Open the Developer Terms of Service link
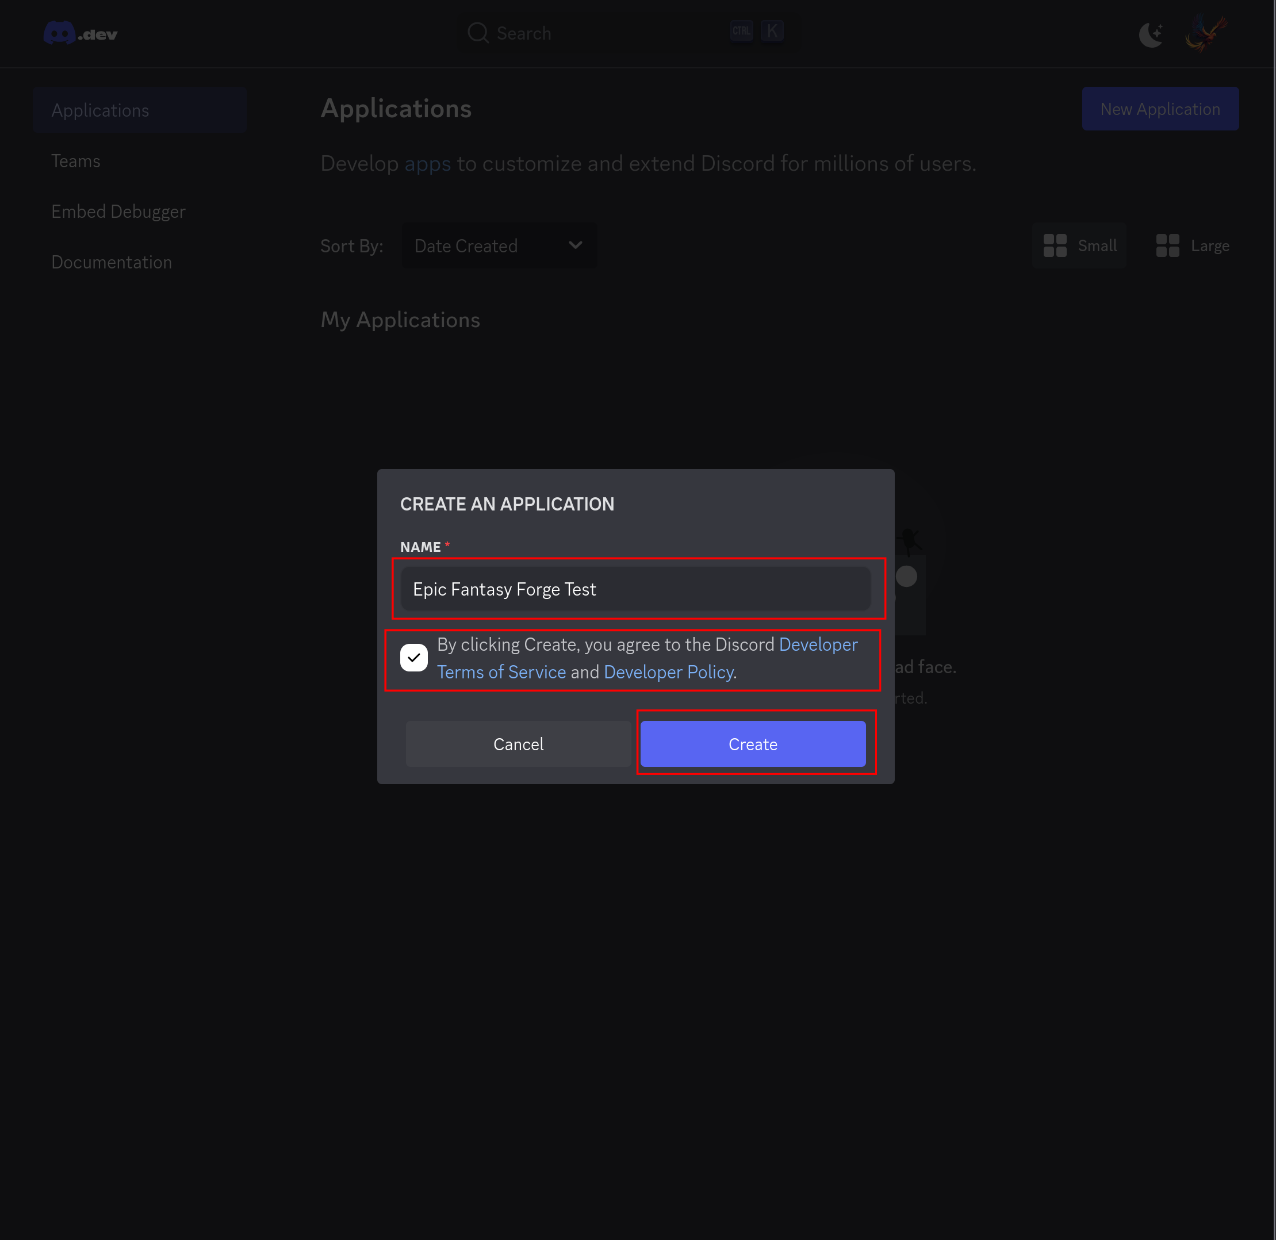The image size is (1276, 1240). 501,672
